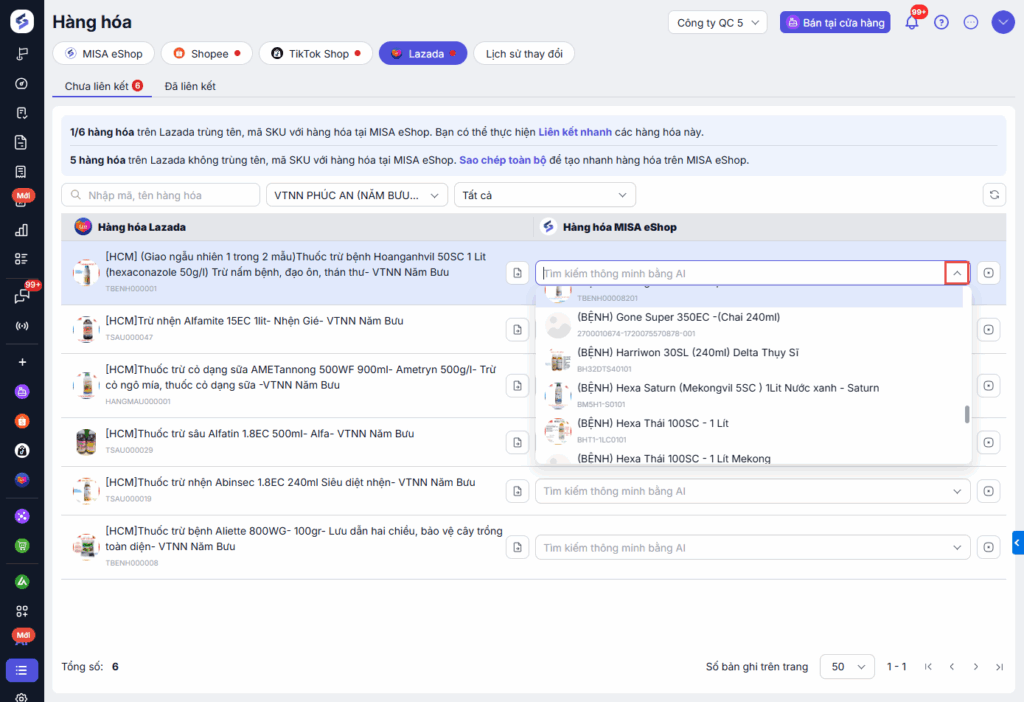Click the link action icon on Abinsec row
Screen dimensions: 1024x702
[989, 491]
